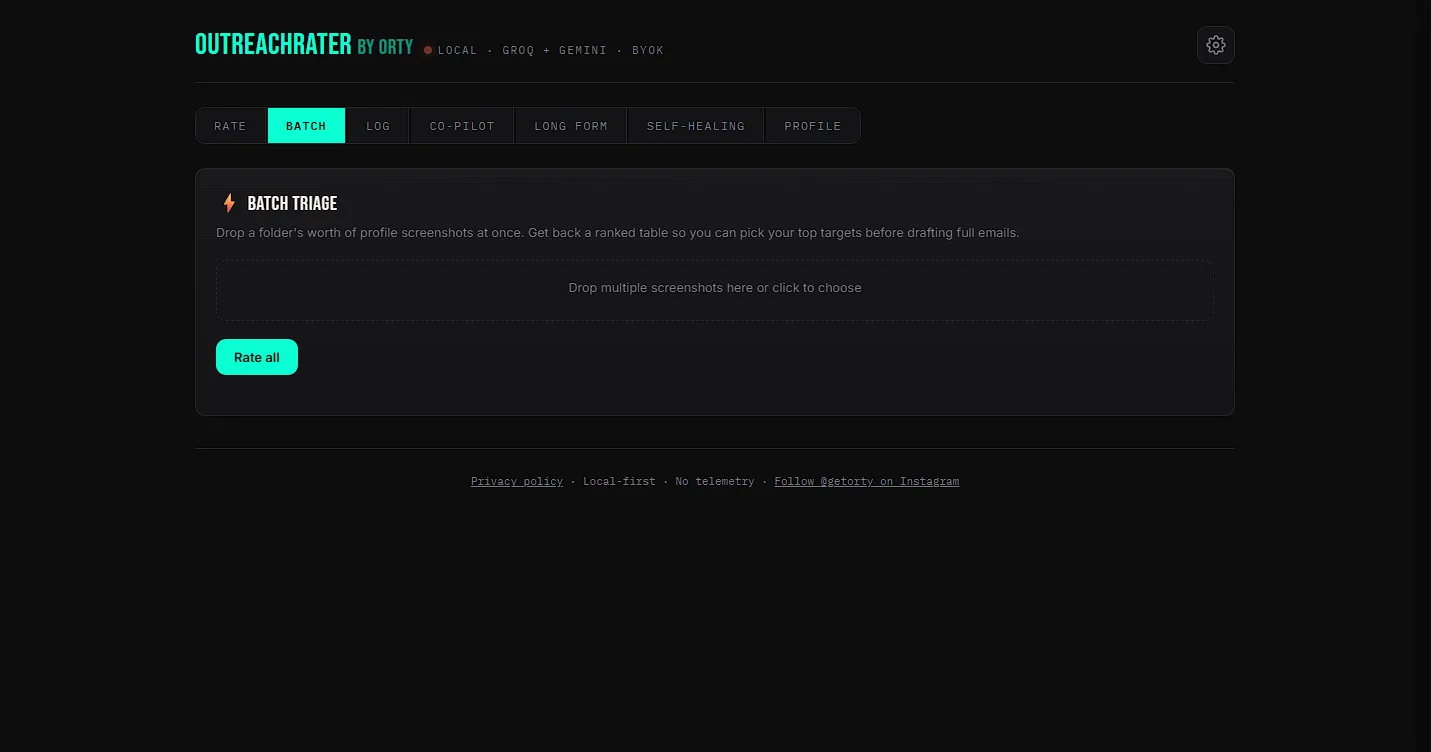Switch to the SELF-HEALING tab

(696, 126)
